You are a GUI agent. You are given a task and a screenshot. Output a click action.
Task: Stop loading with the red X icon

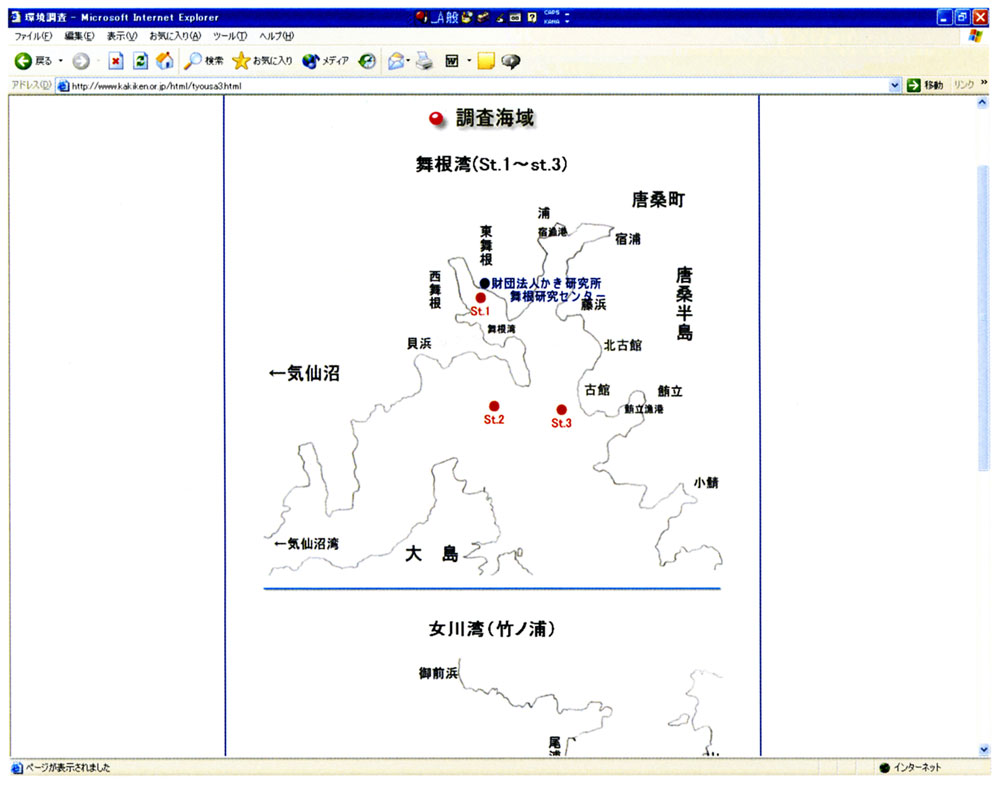click(115, 61)
